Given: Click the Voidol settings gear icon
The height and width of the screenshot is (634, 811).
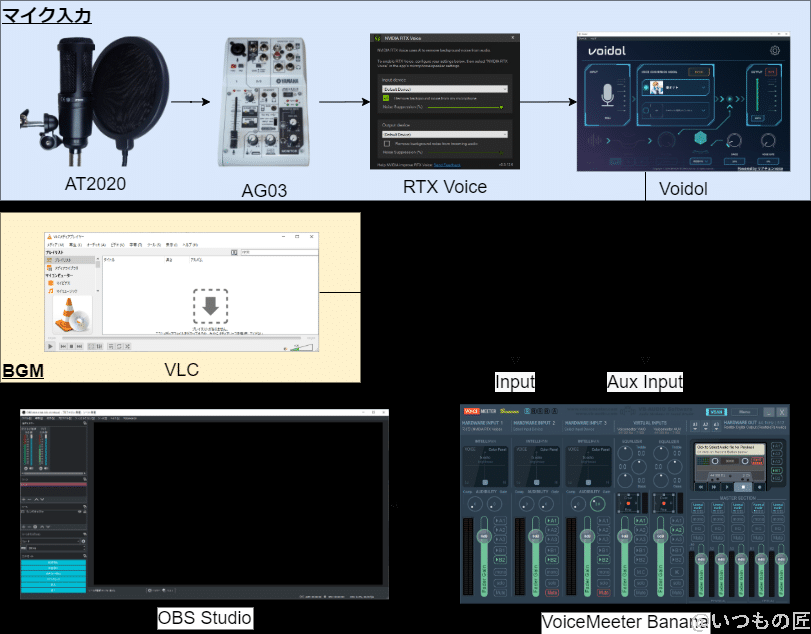Looking at the screenshot, I should click(775, 50).
